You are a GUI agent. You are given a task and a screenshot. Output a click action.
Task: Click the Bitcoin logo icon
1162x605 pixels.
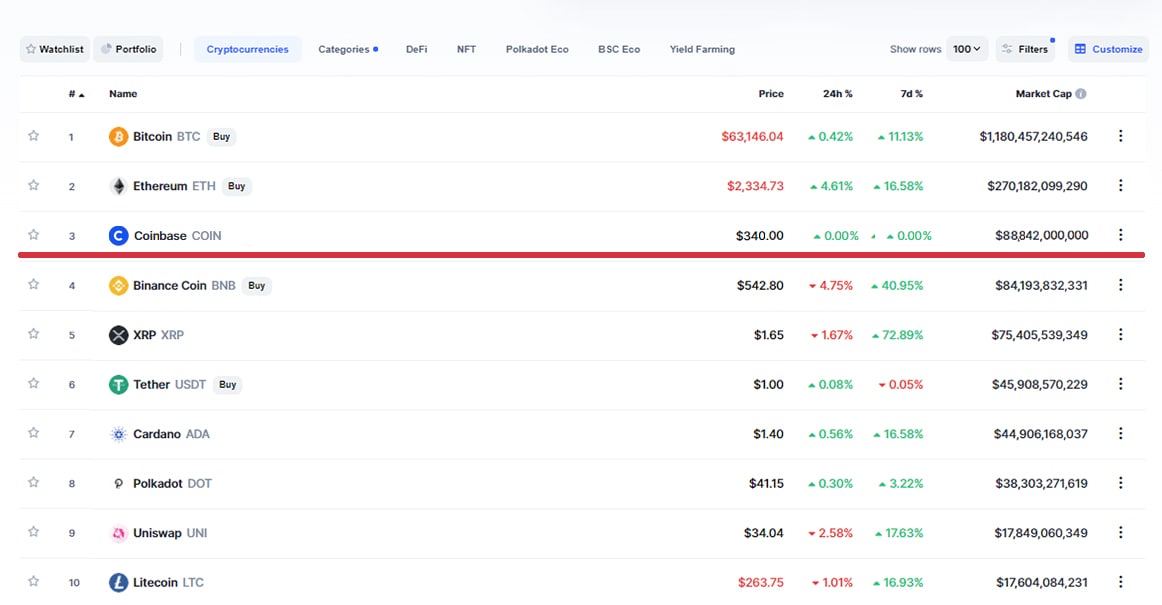(x=118, y=137)
